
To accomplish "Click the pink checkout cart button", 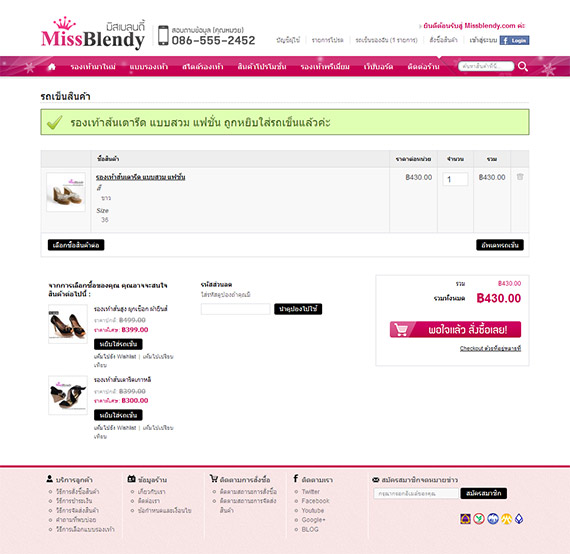I will tap(455, 329).
